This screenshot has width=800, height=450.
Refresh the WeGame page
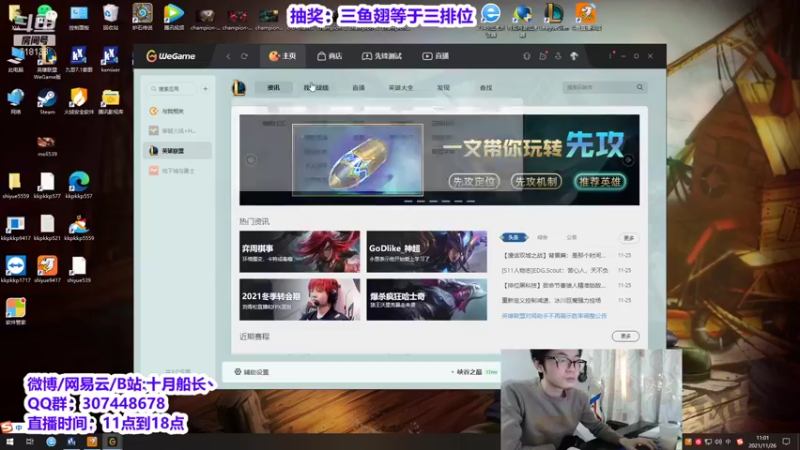tap(244, 56)
